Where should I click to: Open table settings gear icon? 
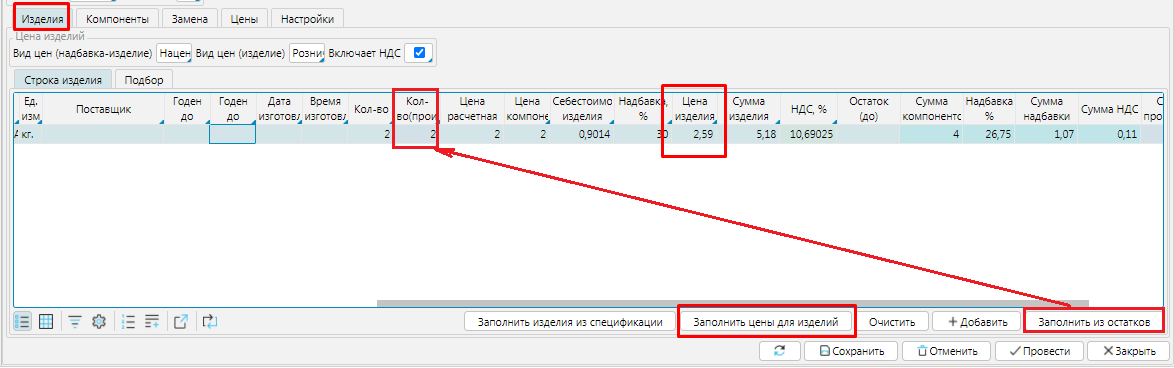[x=98, y=322]
